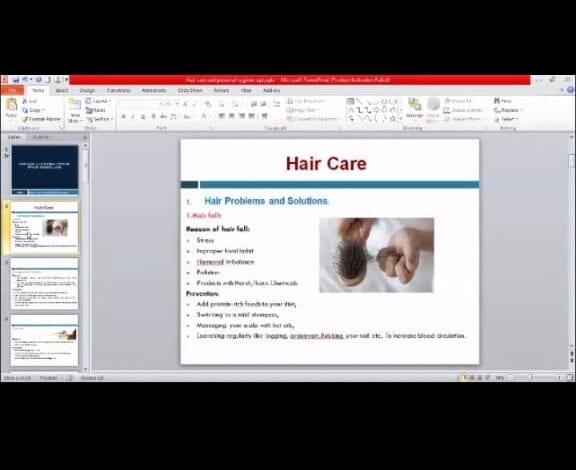This screenshot has height=470, width=576.
Task: Open the Align Text dropdown
Action: pos(301,110)
